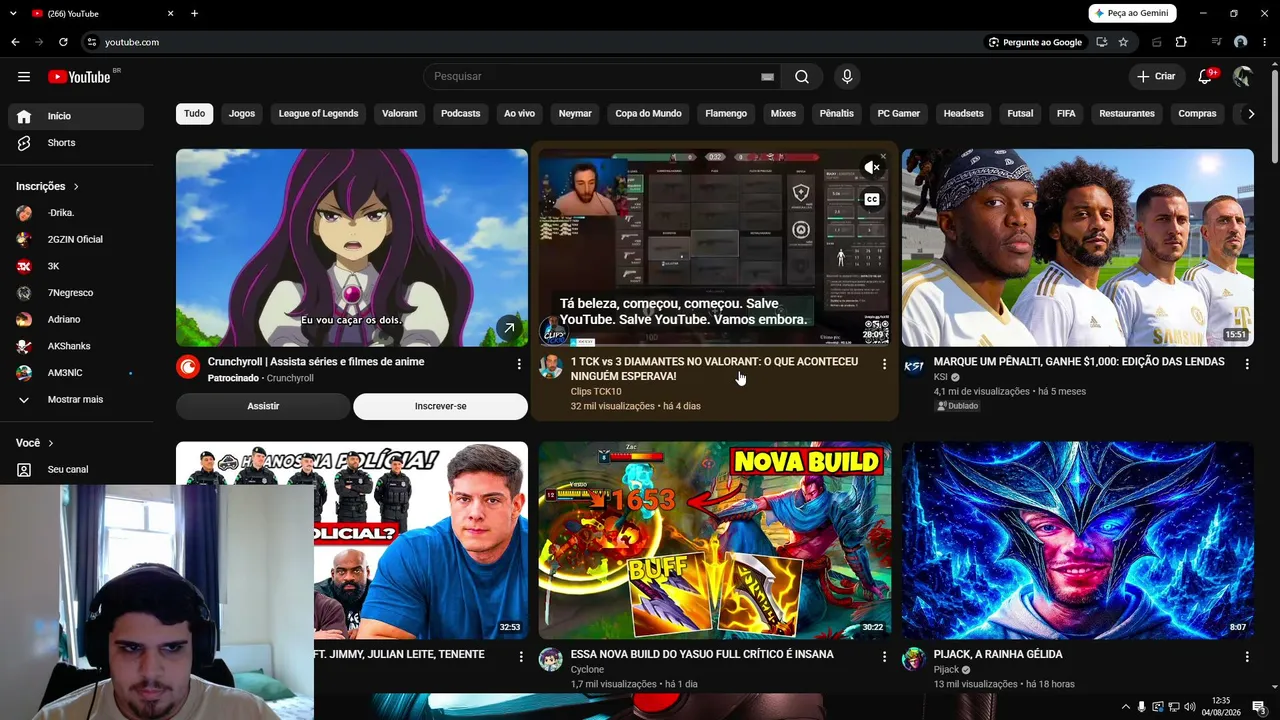Expand Mostrar mais in subscriptions
The height and width of the screenshot is (720, 1280).
click(x=76, y=400)
